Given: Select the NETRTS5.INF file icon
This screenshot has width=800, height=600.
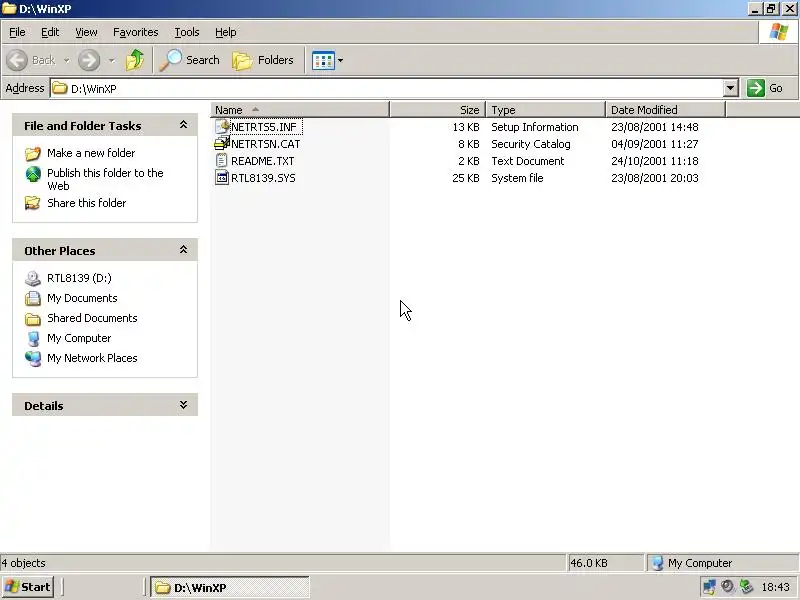Looking at the screenshot, I should pyautogui.click(x=222, y=127).
